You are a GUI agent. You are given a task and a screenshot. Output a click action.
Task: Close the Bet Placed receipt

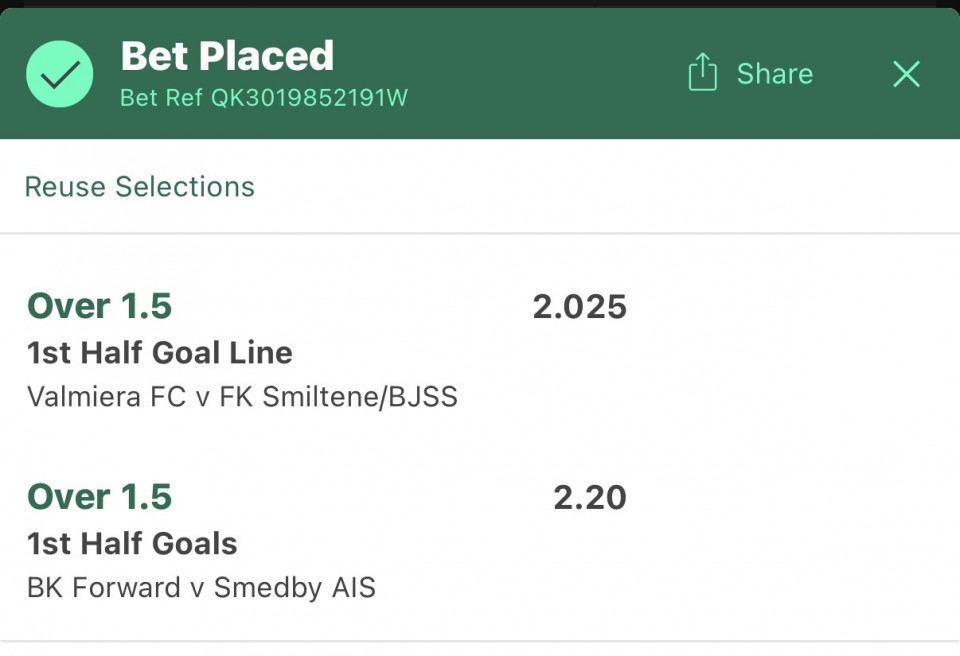[906, 74]
